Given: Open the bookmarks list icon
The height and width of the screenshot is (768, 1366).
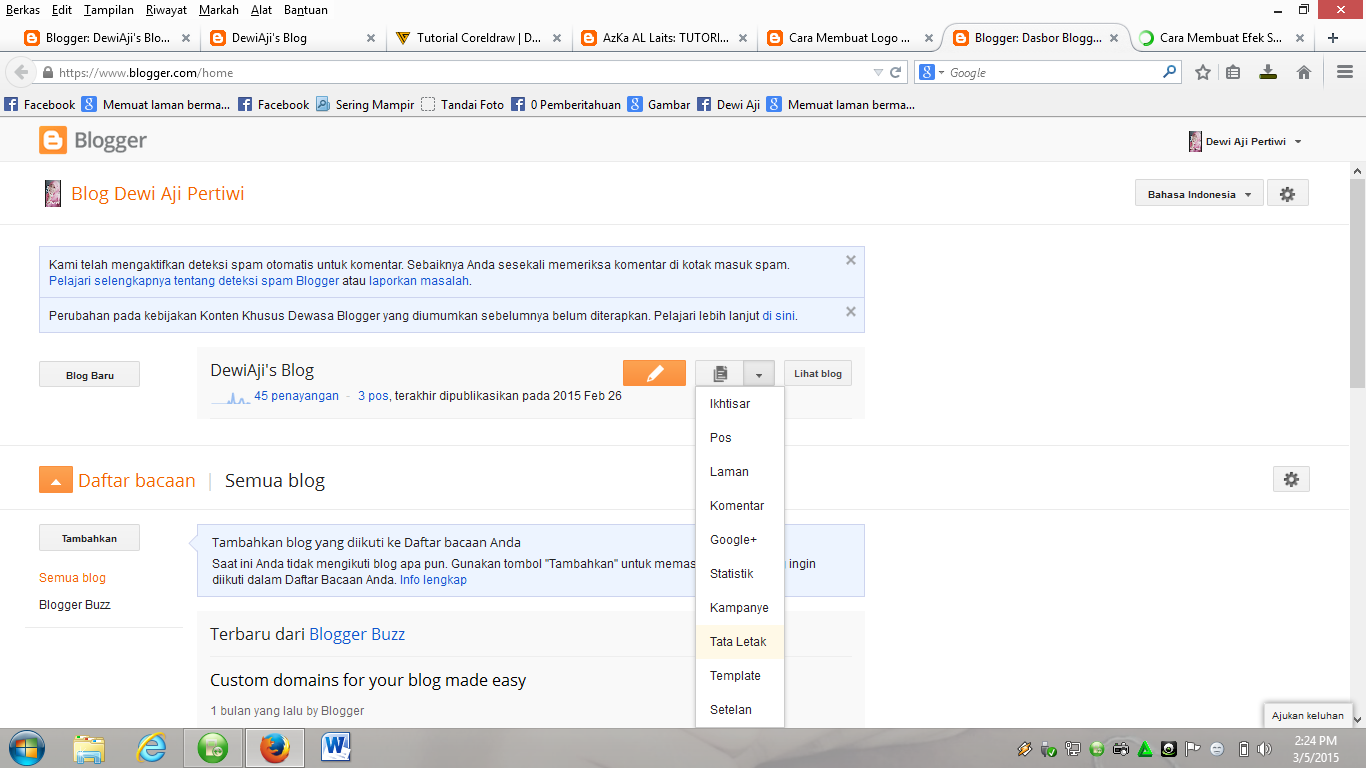Looking at the screenshot, I should tap(1233, 73).
